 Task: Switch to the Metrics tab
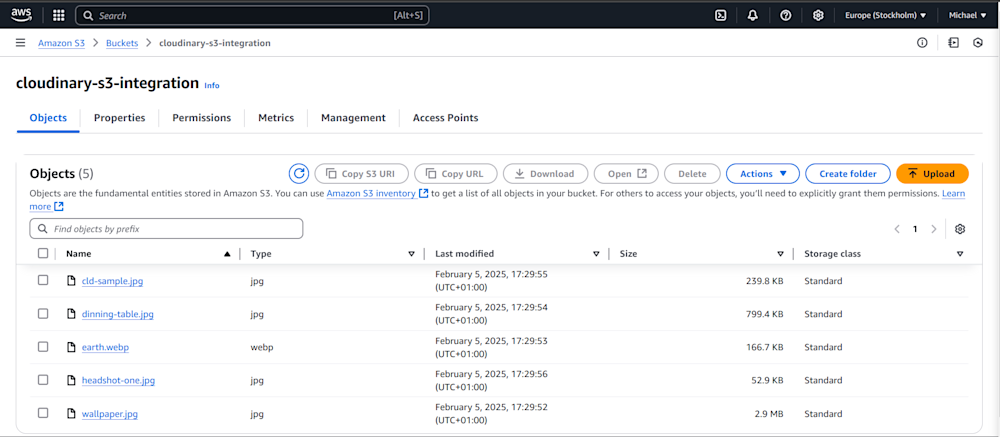pyautogui.click(x=276, y=118)
